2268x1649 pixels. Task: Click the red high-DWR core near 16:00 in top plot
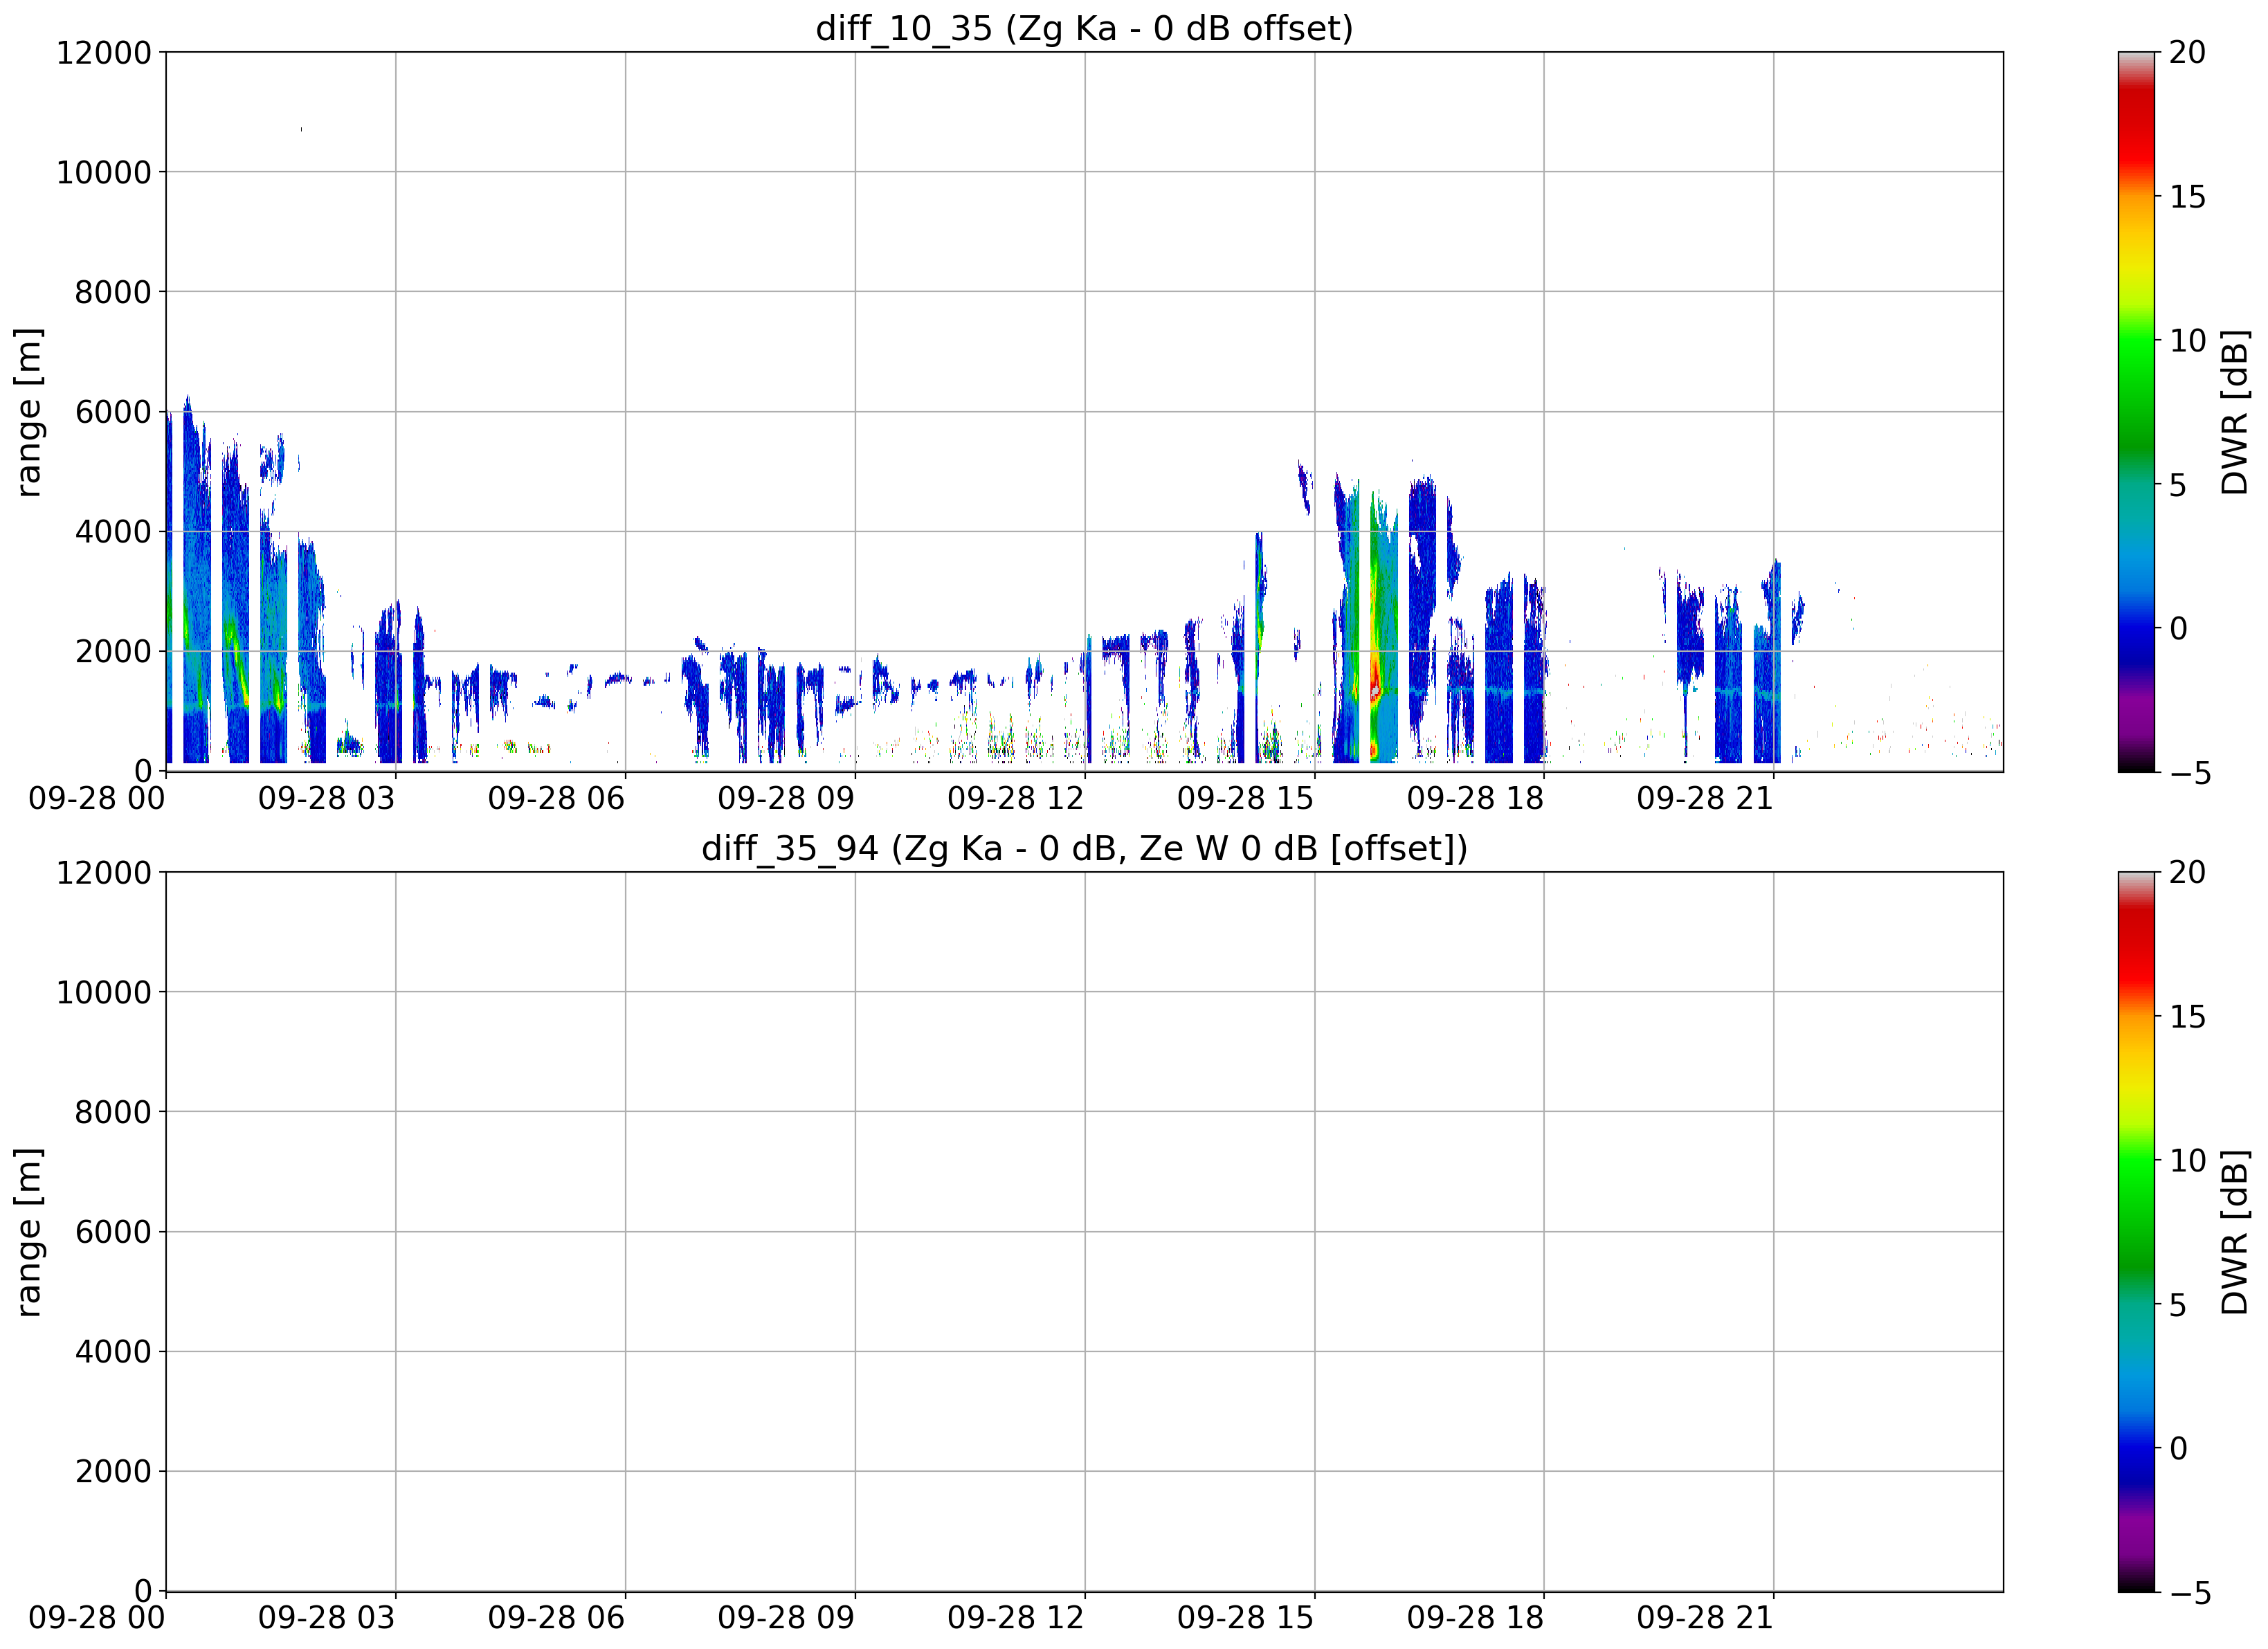1375,690
